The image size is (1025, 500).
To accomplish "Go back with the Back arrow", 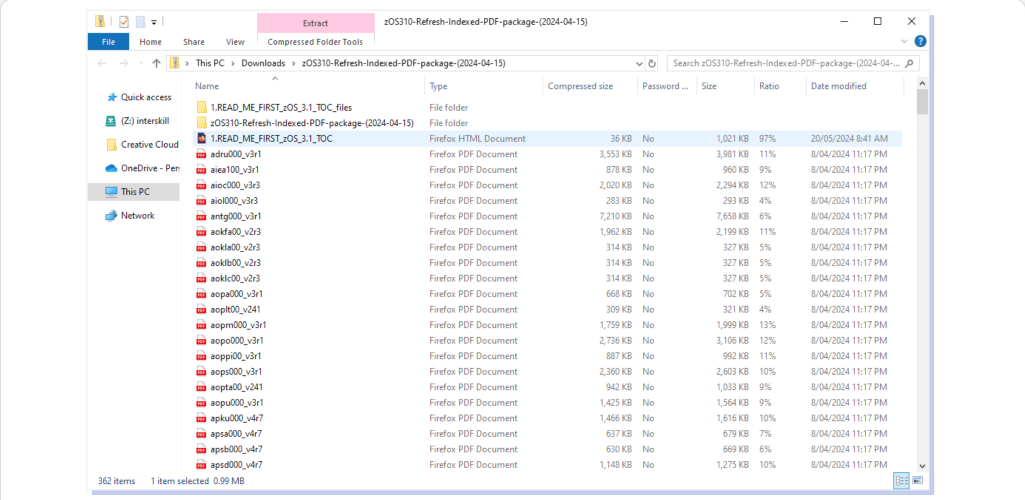I will (102, 63).
